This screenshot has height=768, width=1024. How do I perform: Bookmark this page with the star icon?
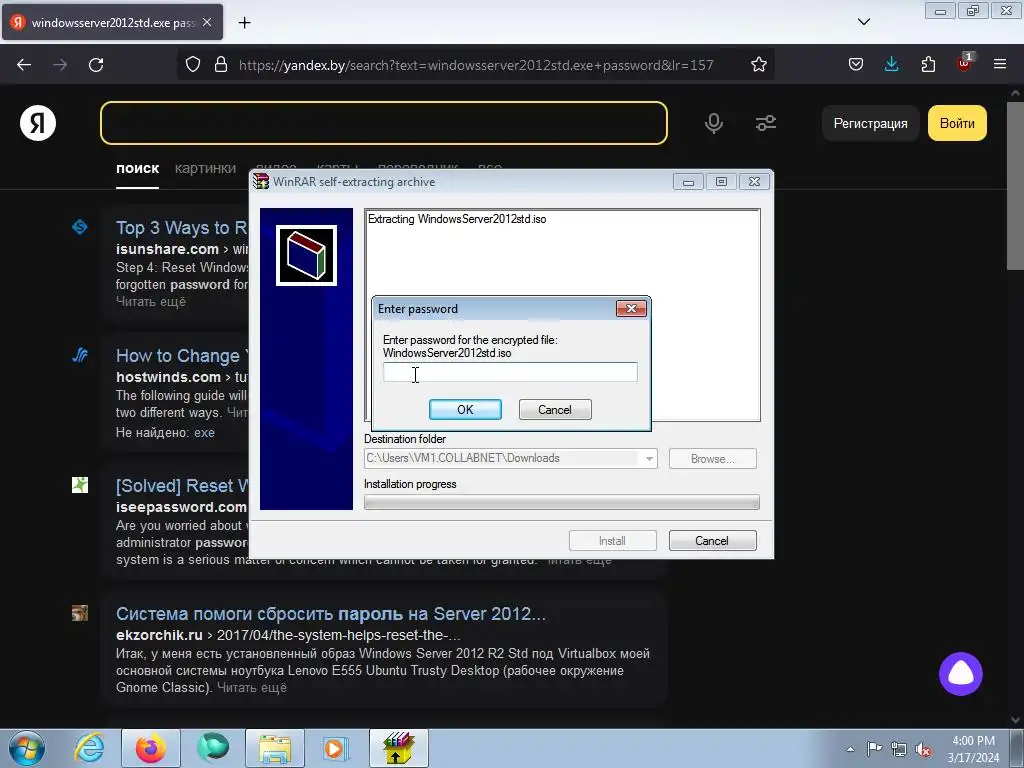(758, 65)
